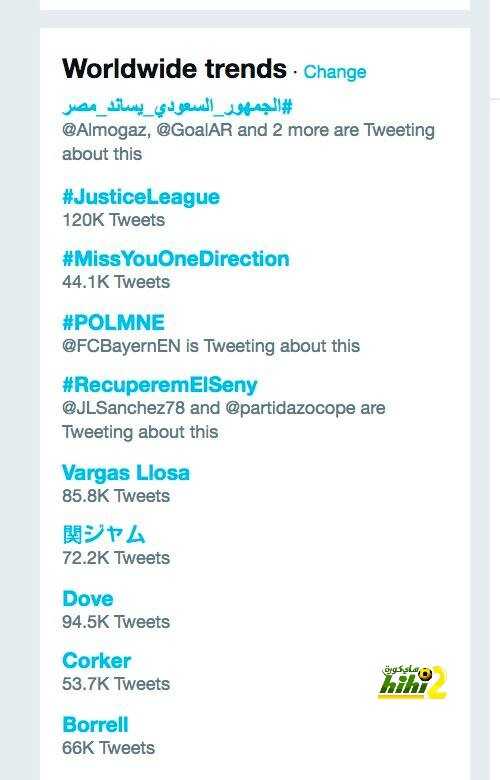Open the #RecuperemElSeny trend
The height and width of the screenshot is (780, 500).
(x=160, y=385)
